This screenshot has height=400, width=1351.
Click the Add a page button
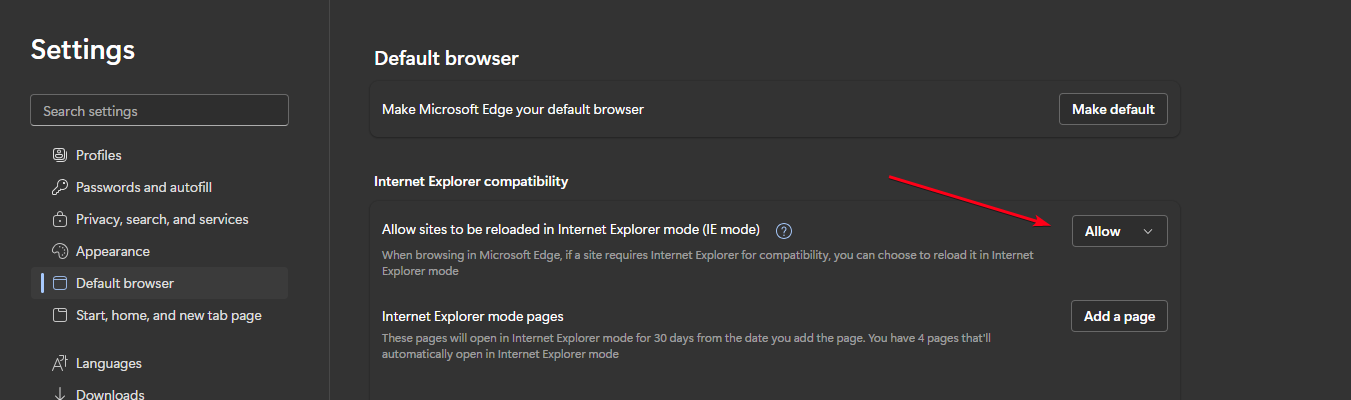click(1119, 316)
